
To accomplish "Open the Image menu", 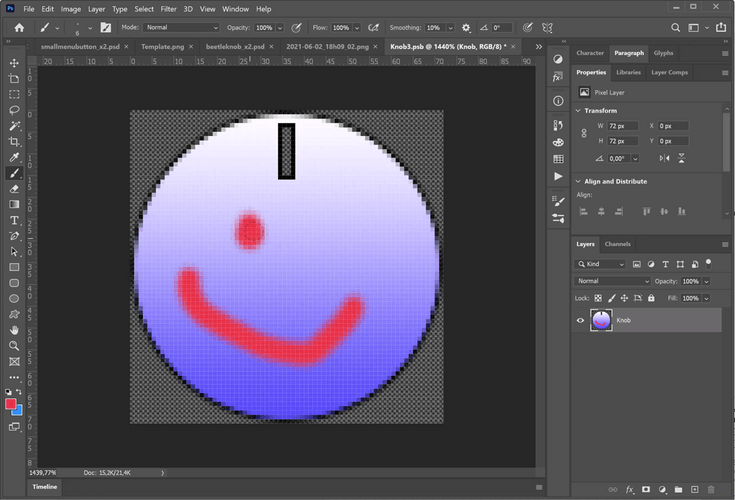I will pyautogui.click(x=70, y=9).
